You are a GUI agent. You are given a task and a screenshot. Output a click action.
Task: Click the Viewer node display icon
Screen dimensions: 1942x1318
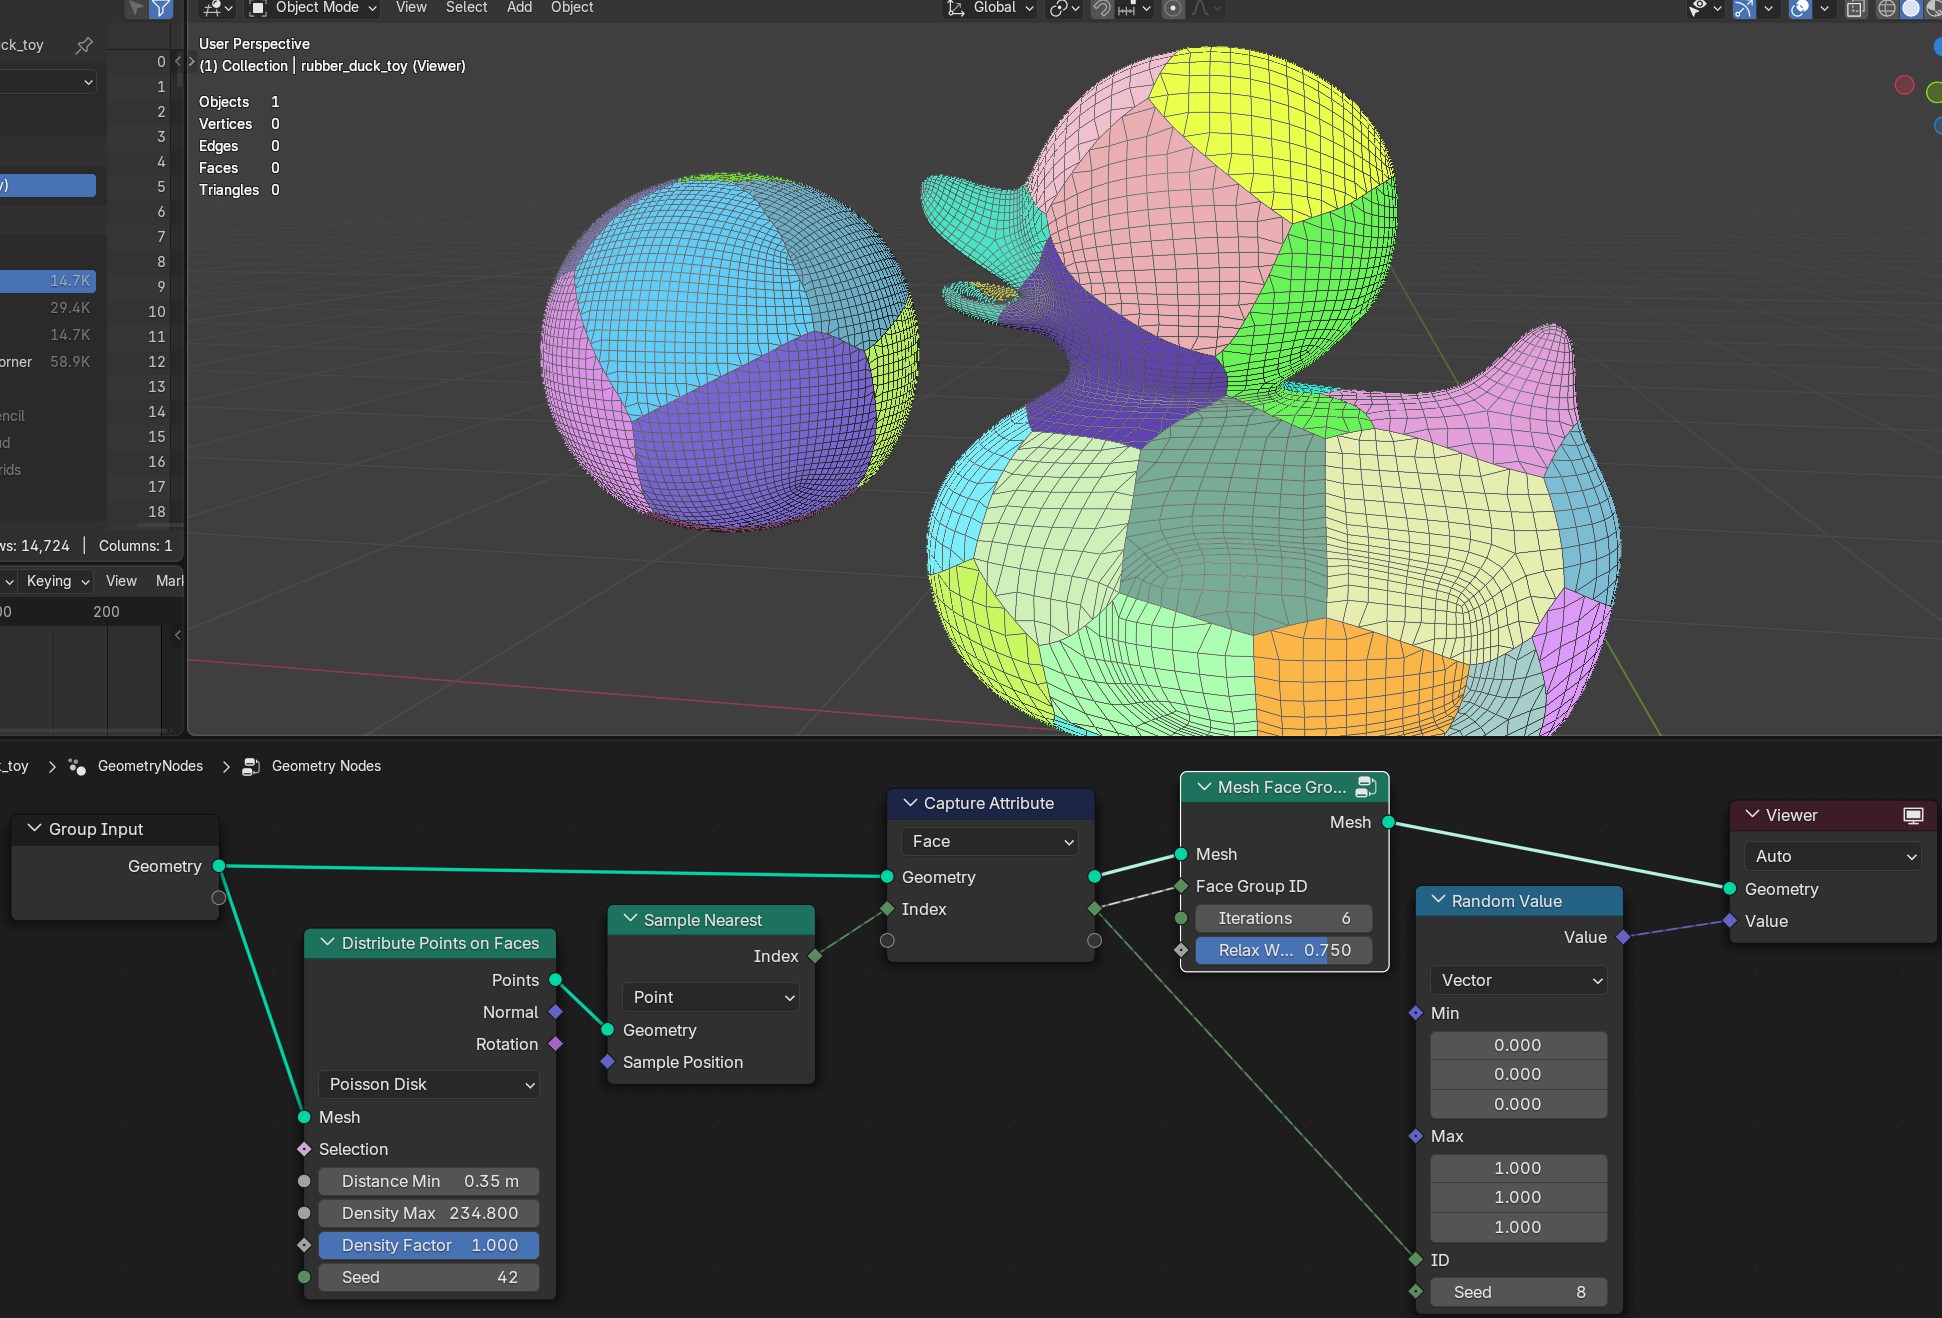[1913, 816]
